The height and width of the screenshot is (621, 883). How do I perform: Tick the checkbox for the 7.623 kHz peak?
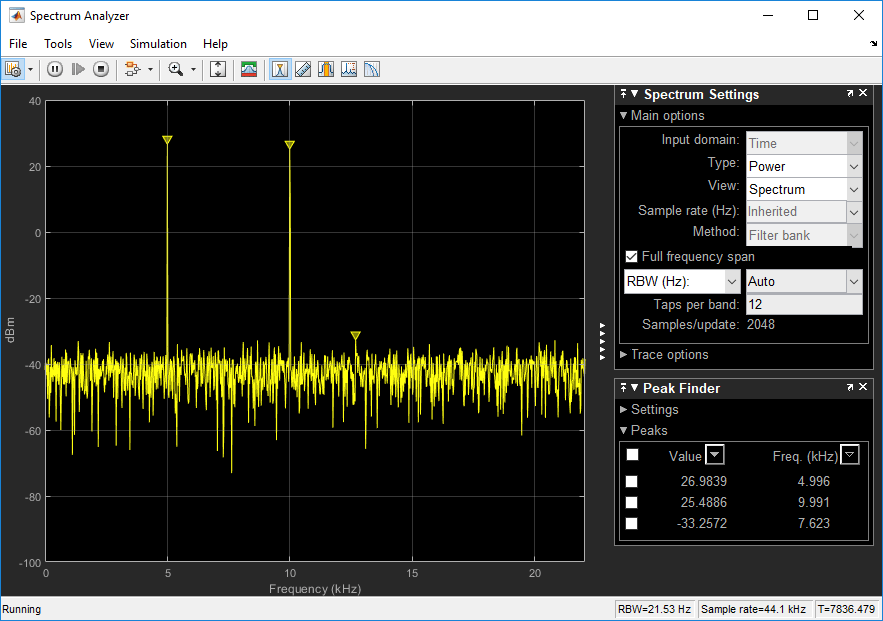(x=631, y=523)
